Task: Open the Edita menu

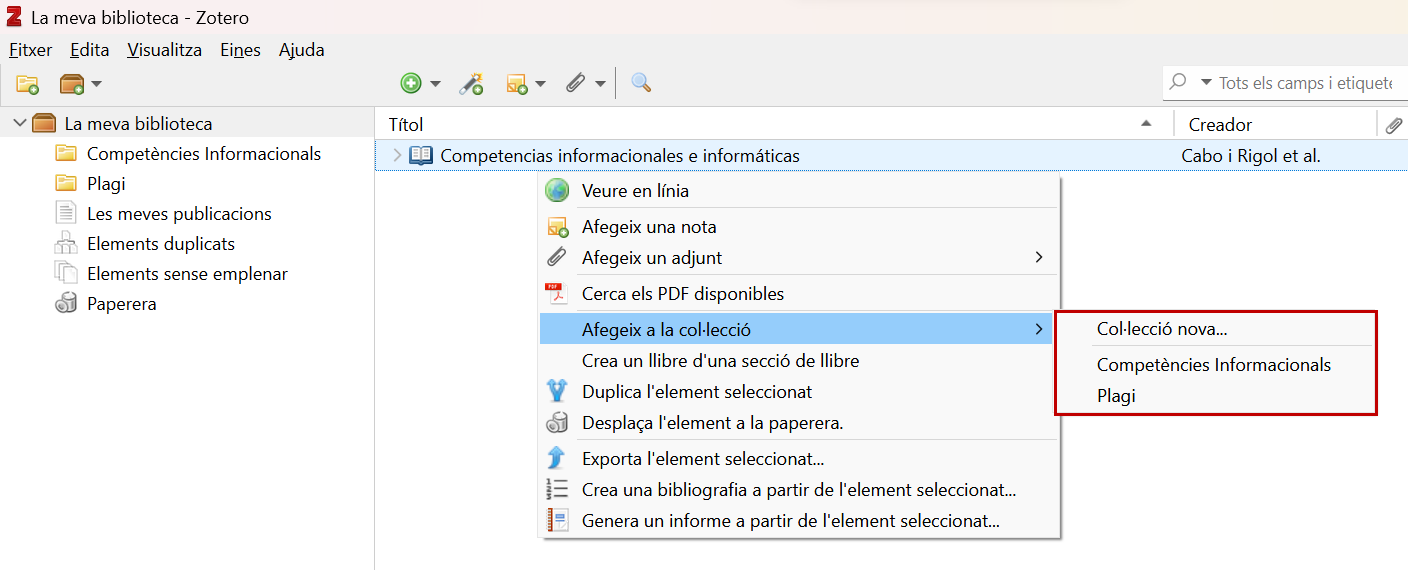Action: [89, 50]
